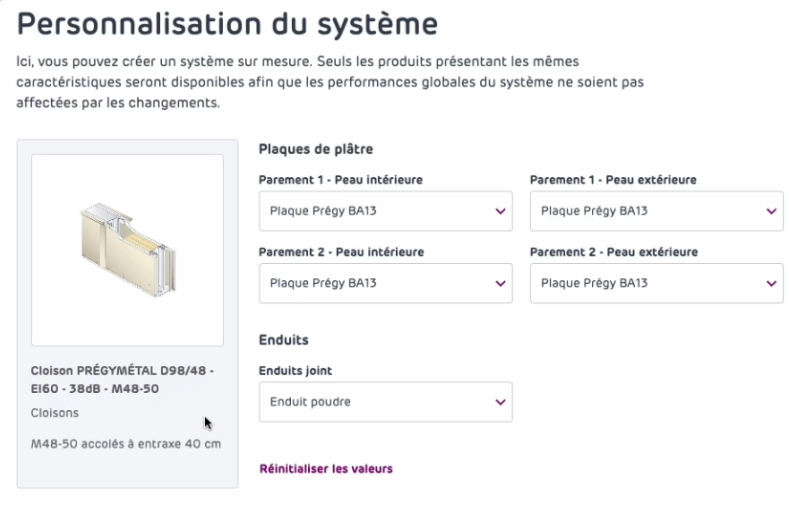Image resolution: width=789 pixels, height=513 pixels.
Task: Click the Enduits joint field label
Action: [295, 371]
